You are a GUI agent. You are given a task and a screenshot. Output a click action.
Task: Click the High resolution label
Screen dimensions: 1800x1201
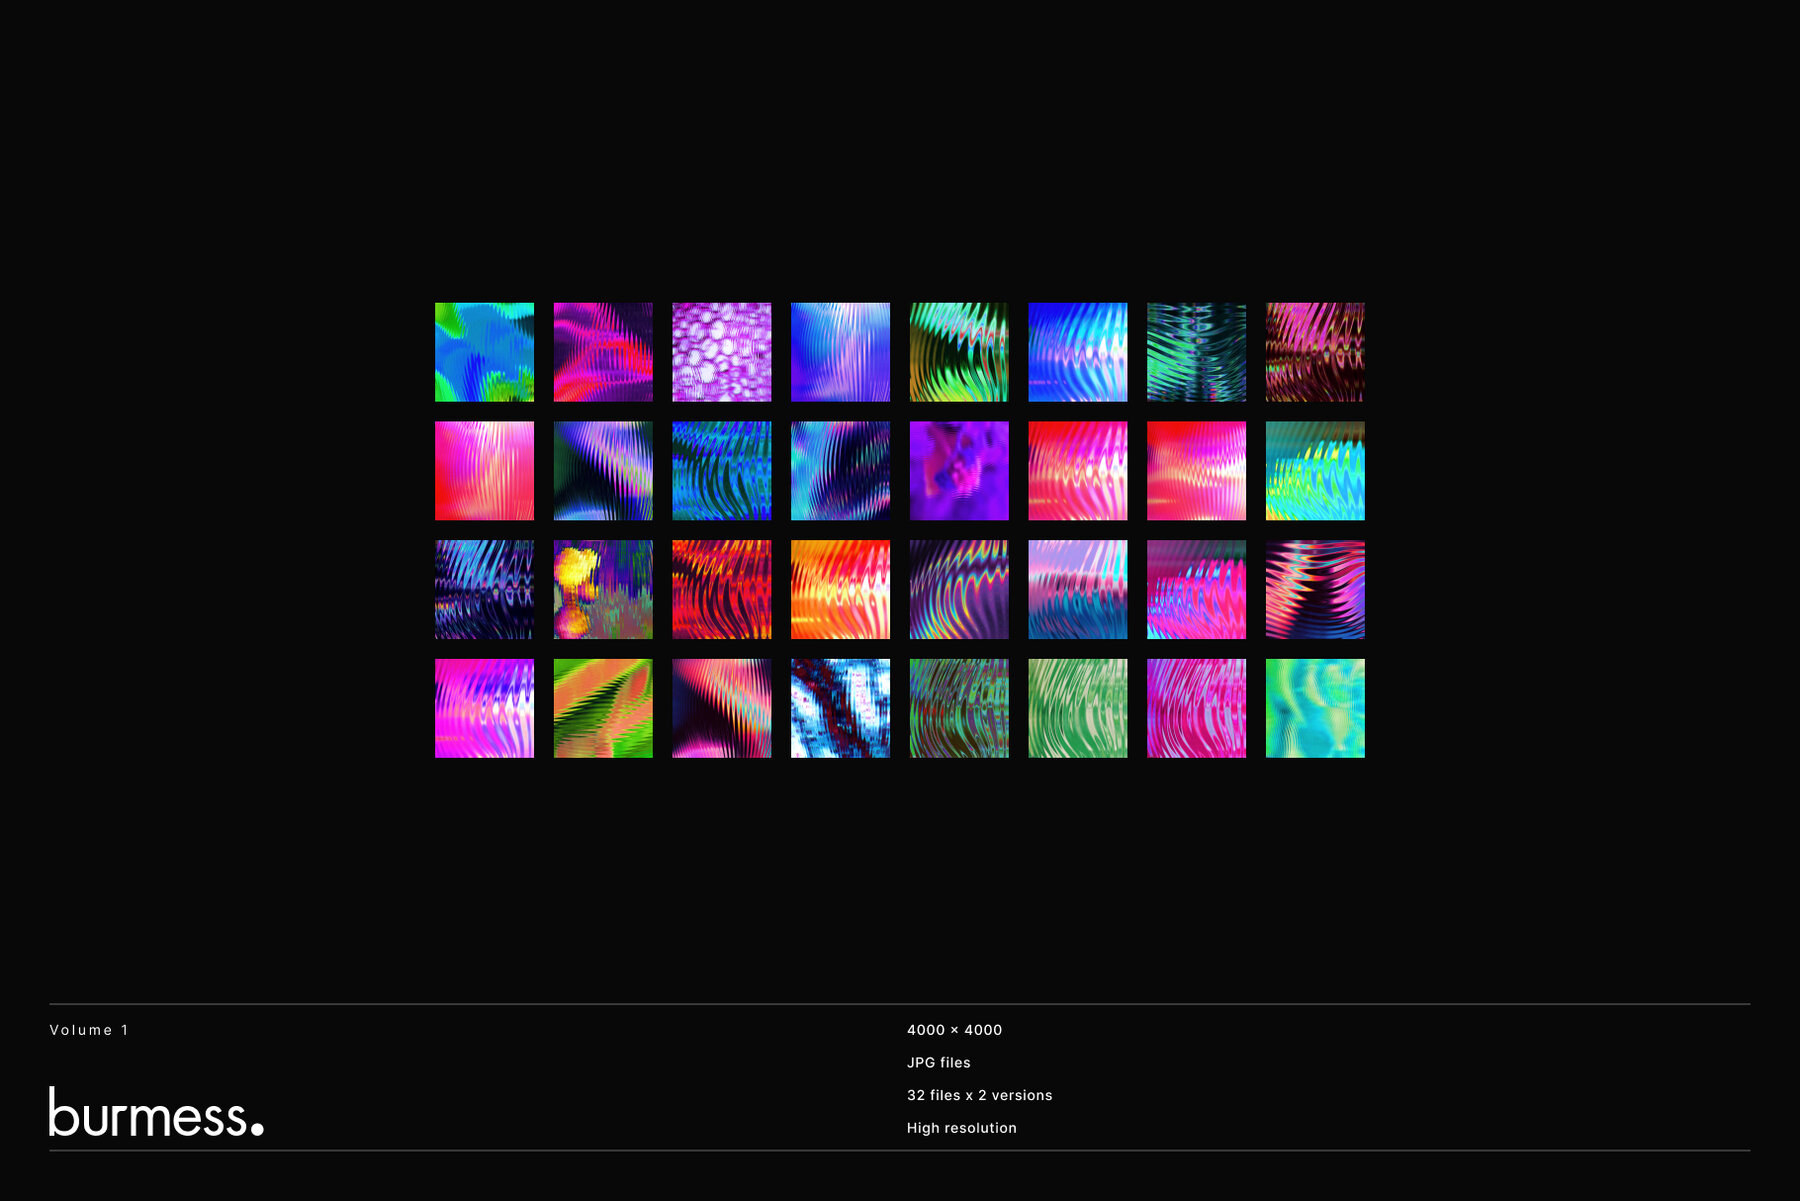click(x=961, y=1127)
